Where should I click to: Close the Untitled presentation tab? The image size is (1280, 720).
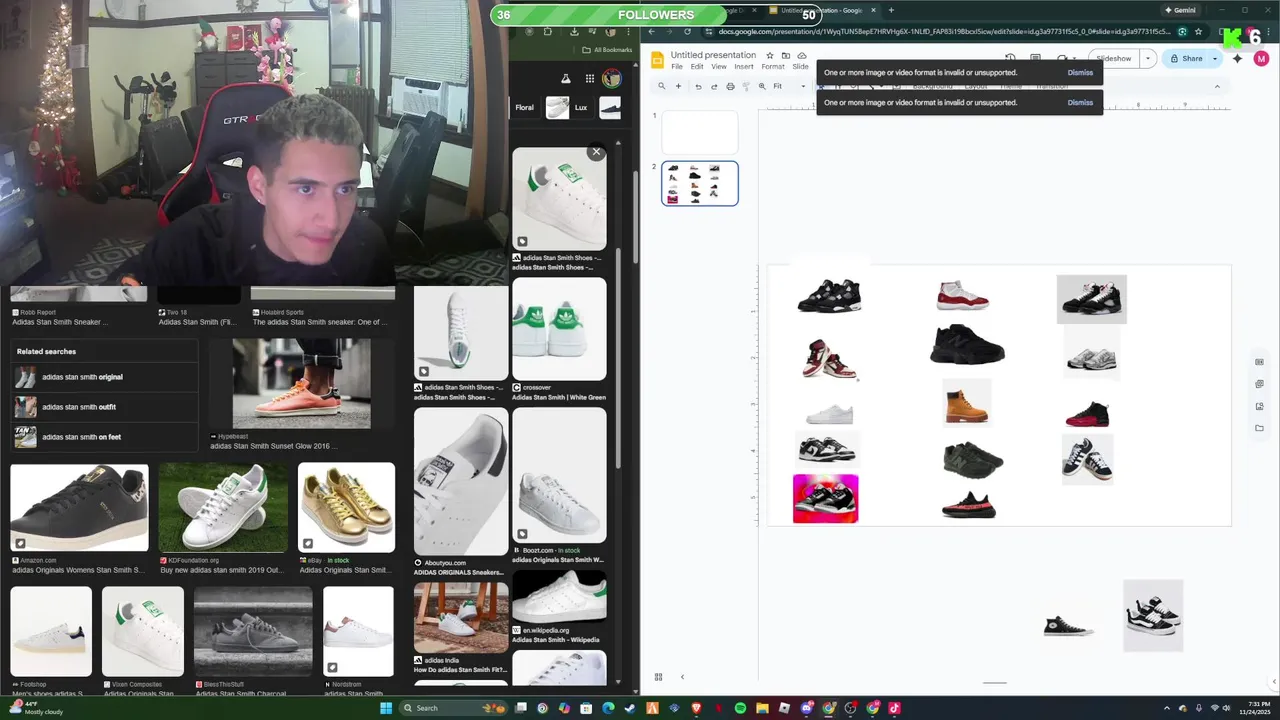(873, 10)
